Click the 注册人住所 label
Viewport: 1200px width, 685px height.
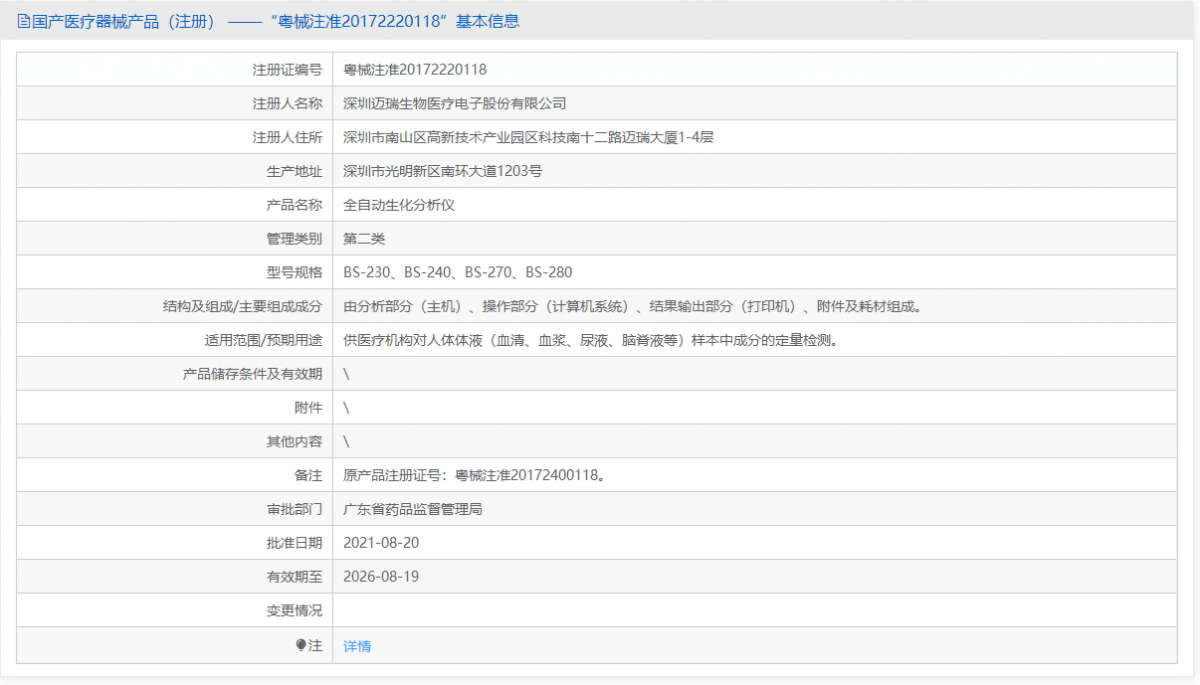click(287, 138)
